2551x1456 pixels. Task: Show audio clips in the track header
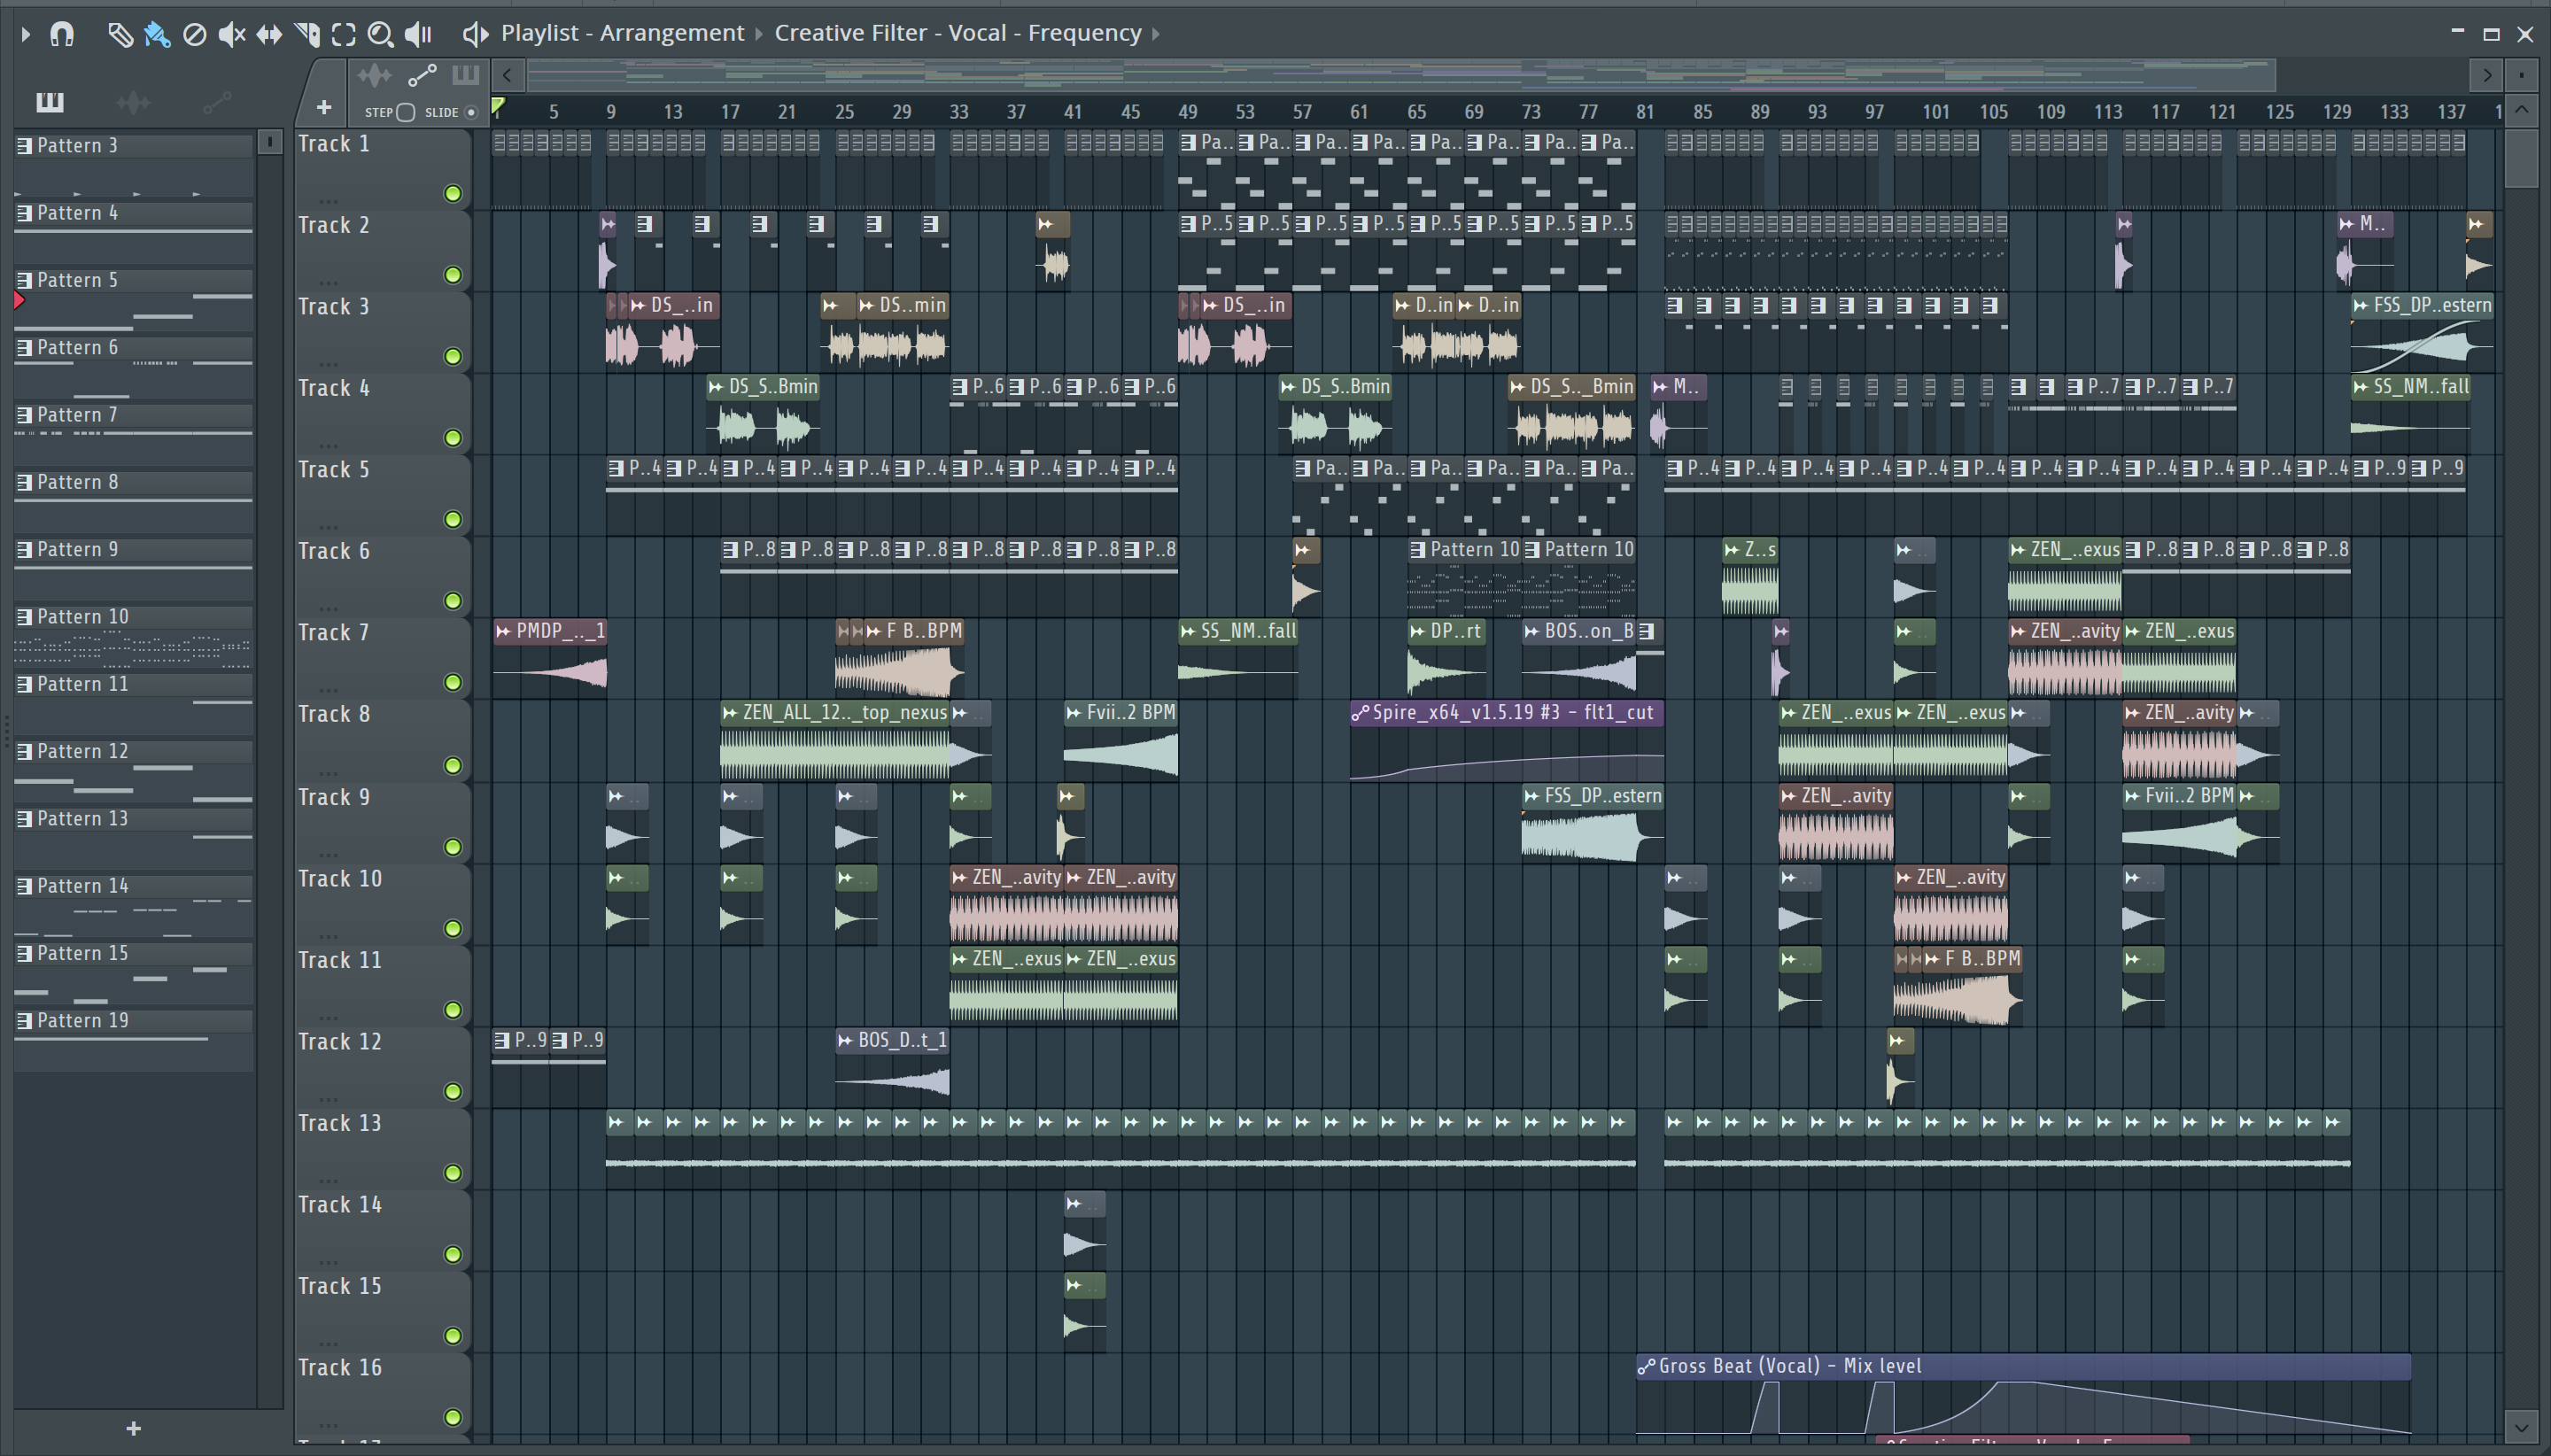click(374, 75)
